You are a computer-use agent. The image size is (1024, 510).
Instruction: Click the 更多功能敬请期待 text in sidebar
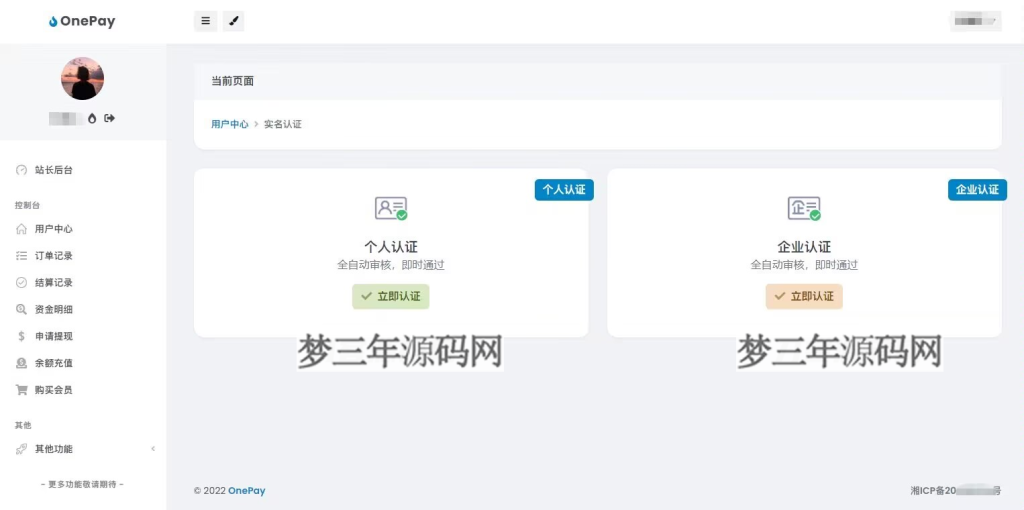(x=82, y=485)
